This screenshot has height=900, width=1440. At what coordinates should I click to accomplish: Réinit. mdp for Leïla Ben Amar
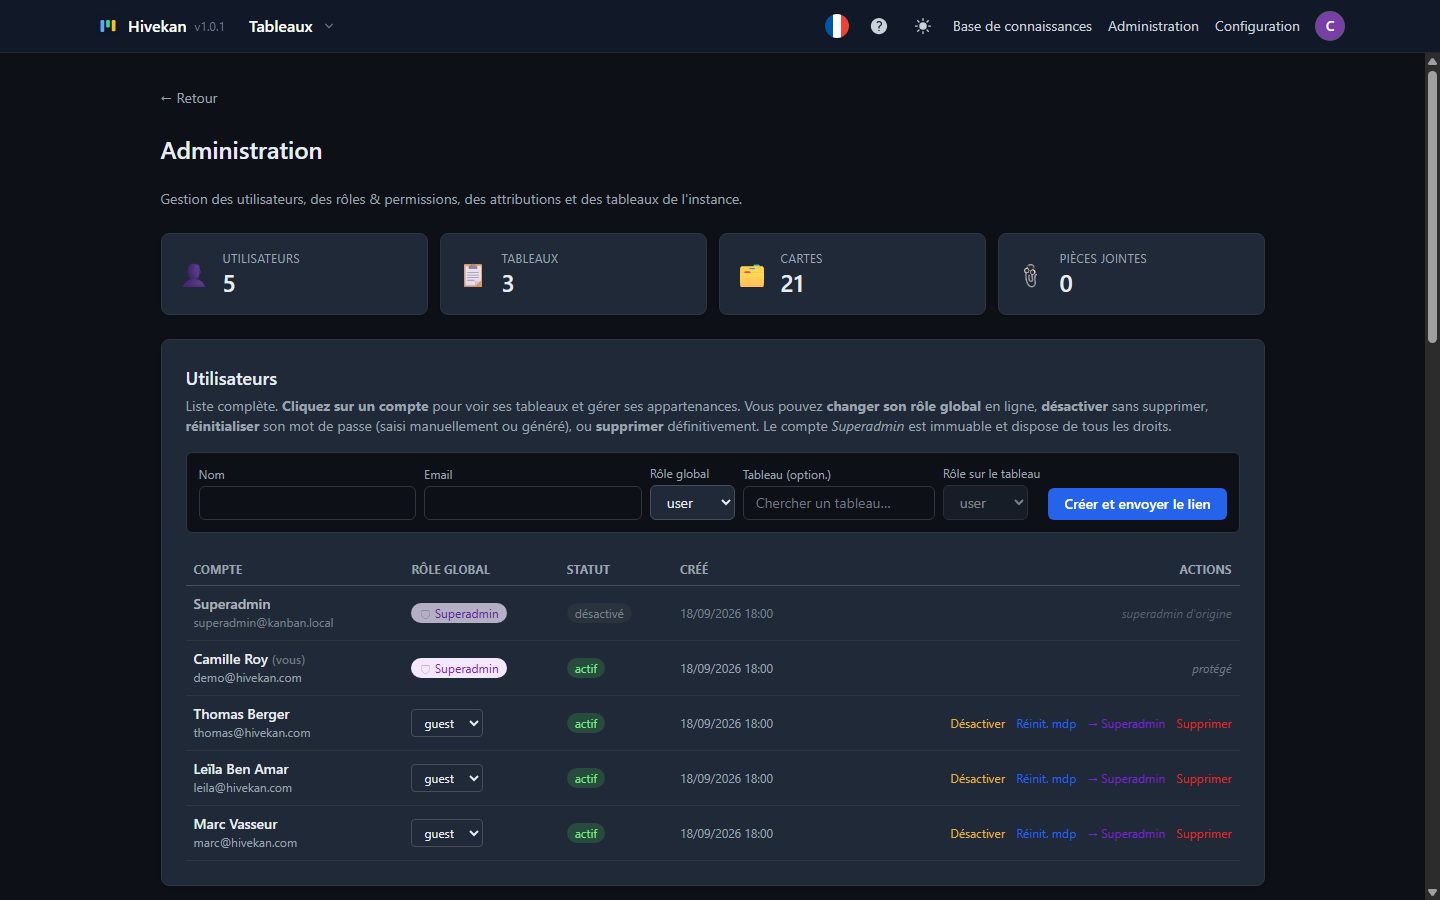point(1046,779)
